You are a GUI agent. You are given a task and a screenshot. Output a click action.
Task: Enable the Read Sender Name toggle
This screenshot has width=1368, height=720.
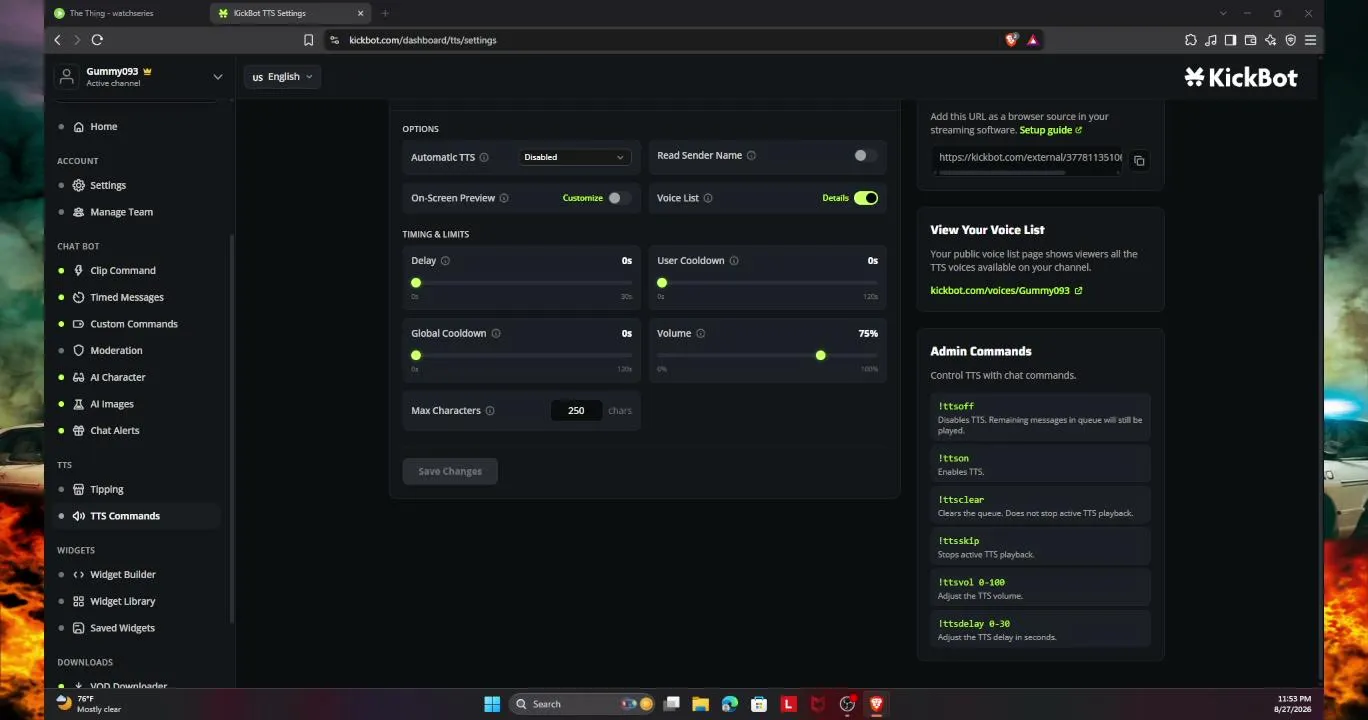click(865, 156)
